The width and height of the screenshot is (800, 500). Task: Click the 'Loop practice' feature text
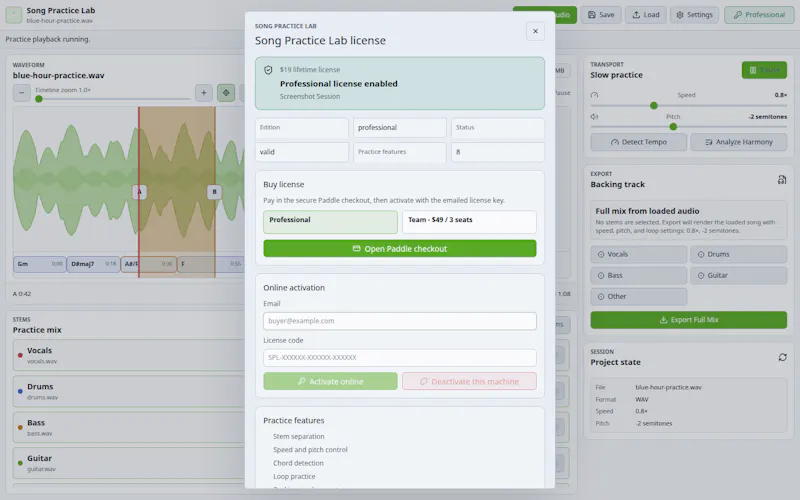coord(294,476)
